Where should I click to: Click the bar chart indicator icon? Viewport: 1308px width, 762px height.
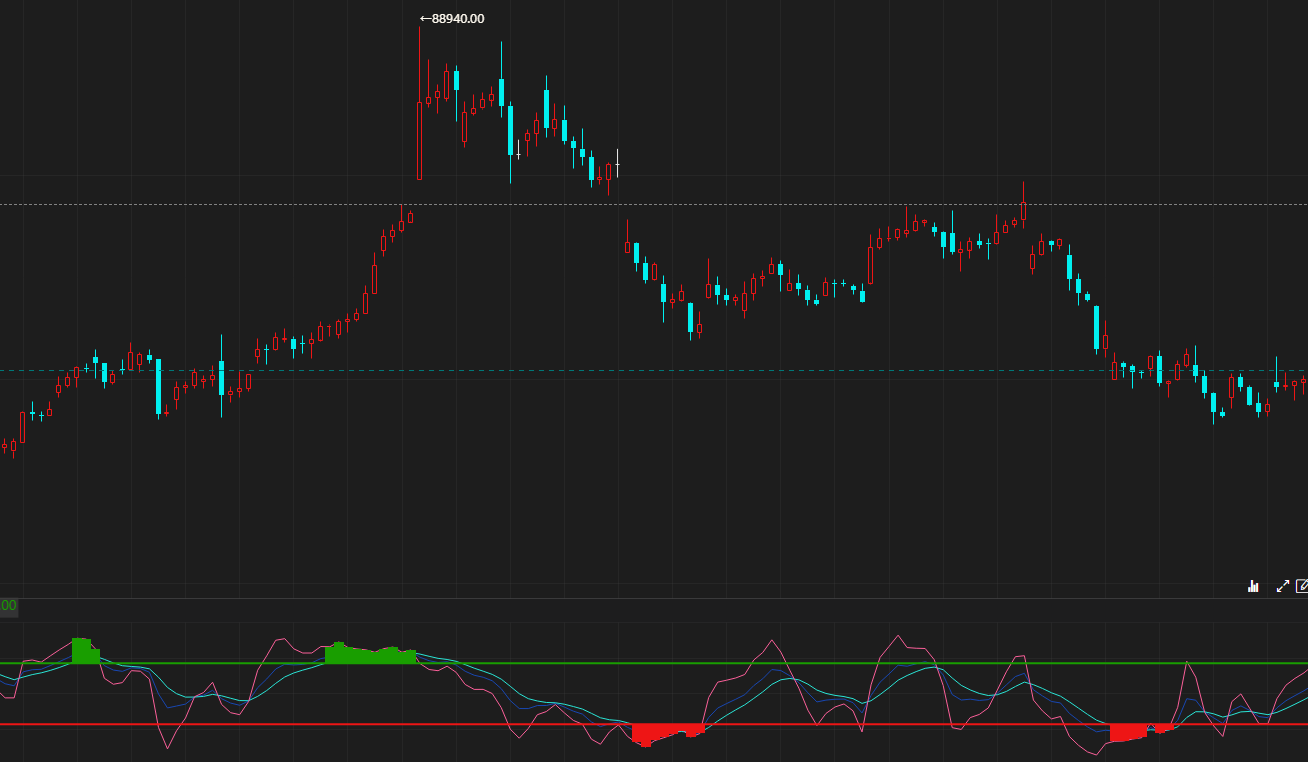1253,586
